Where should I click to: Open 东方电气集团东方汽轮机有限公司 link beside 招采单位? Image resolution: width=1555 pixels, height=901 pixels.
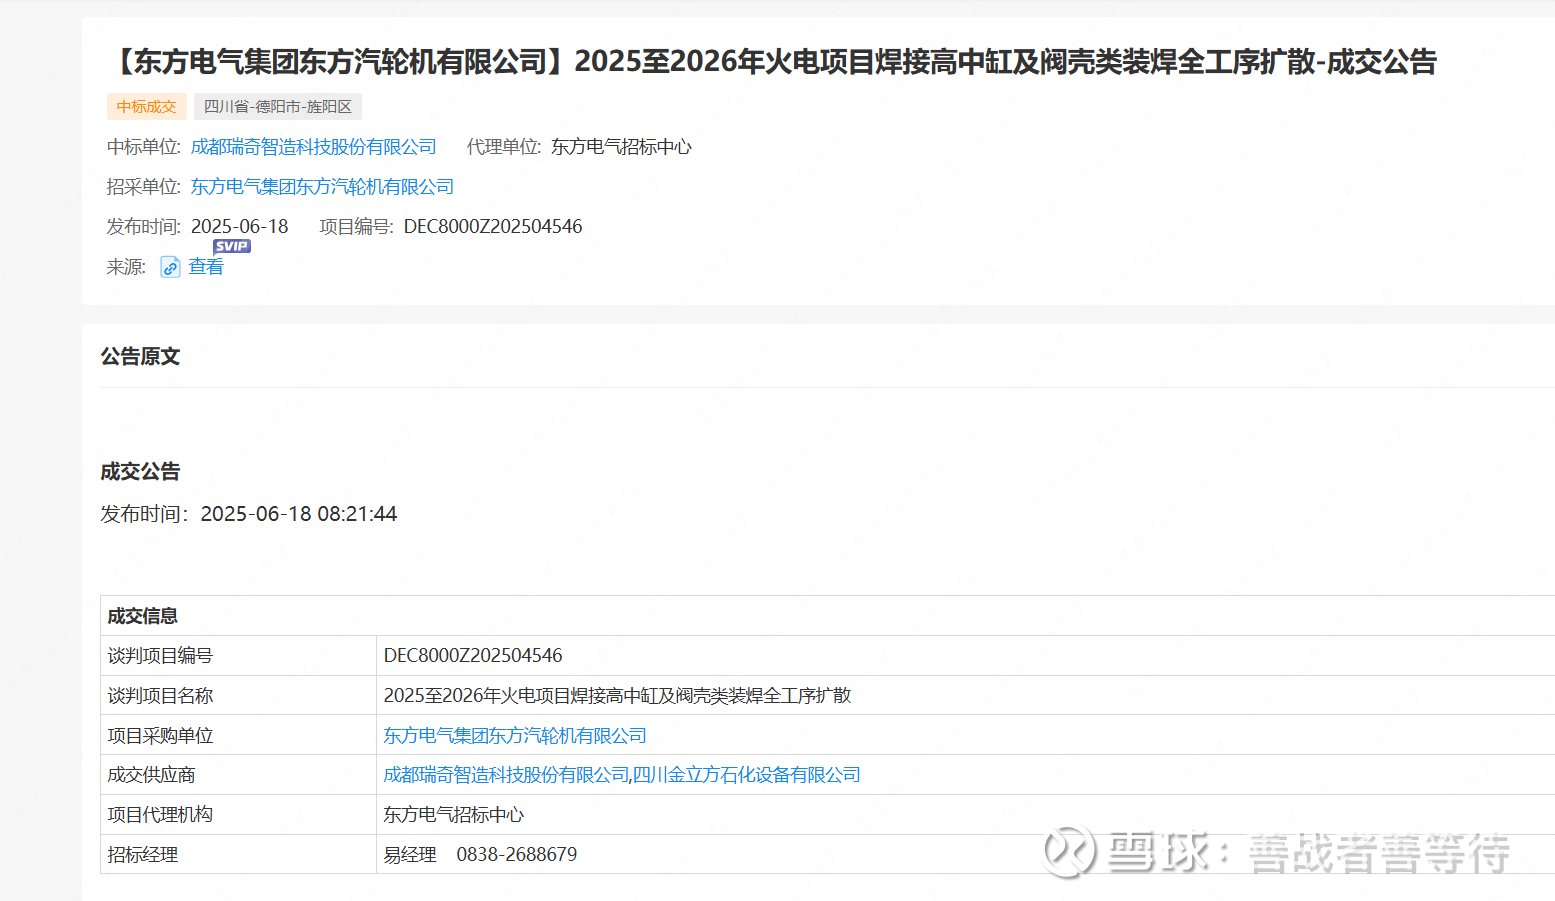pos(322,187)
